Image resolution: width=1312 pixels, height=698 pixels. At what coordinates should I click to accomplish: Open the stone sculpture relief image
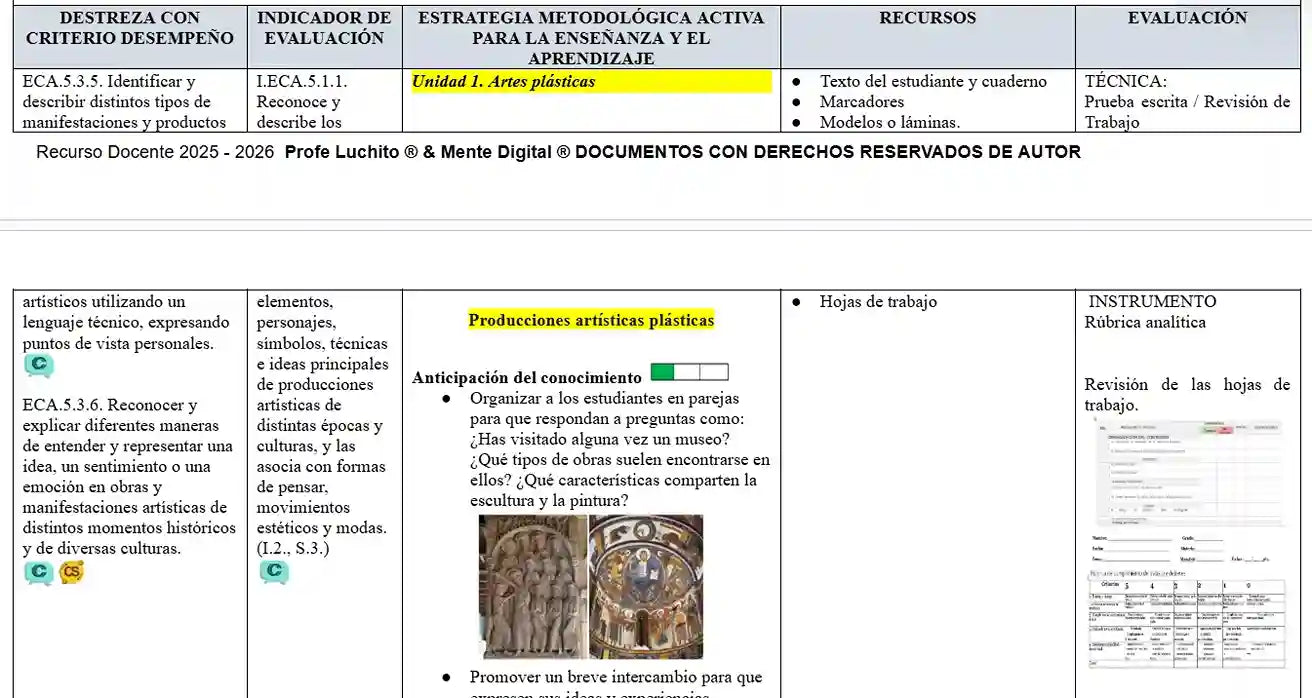pos(532,586)
